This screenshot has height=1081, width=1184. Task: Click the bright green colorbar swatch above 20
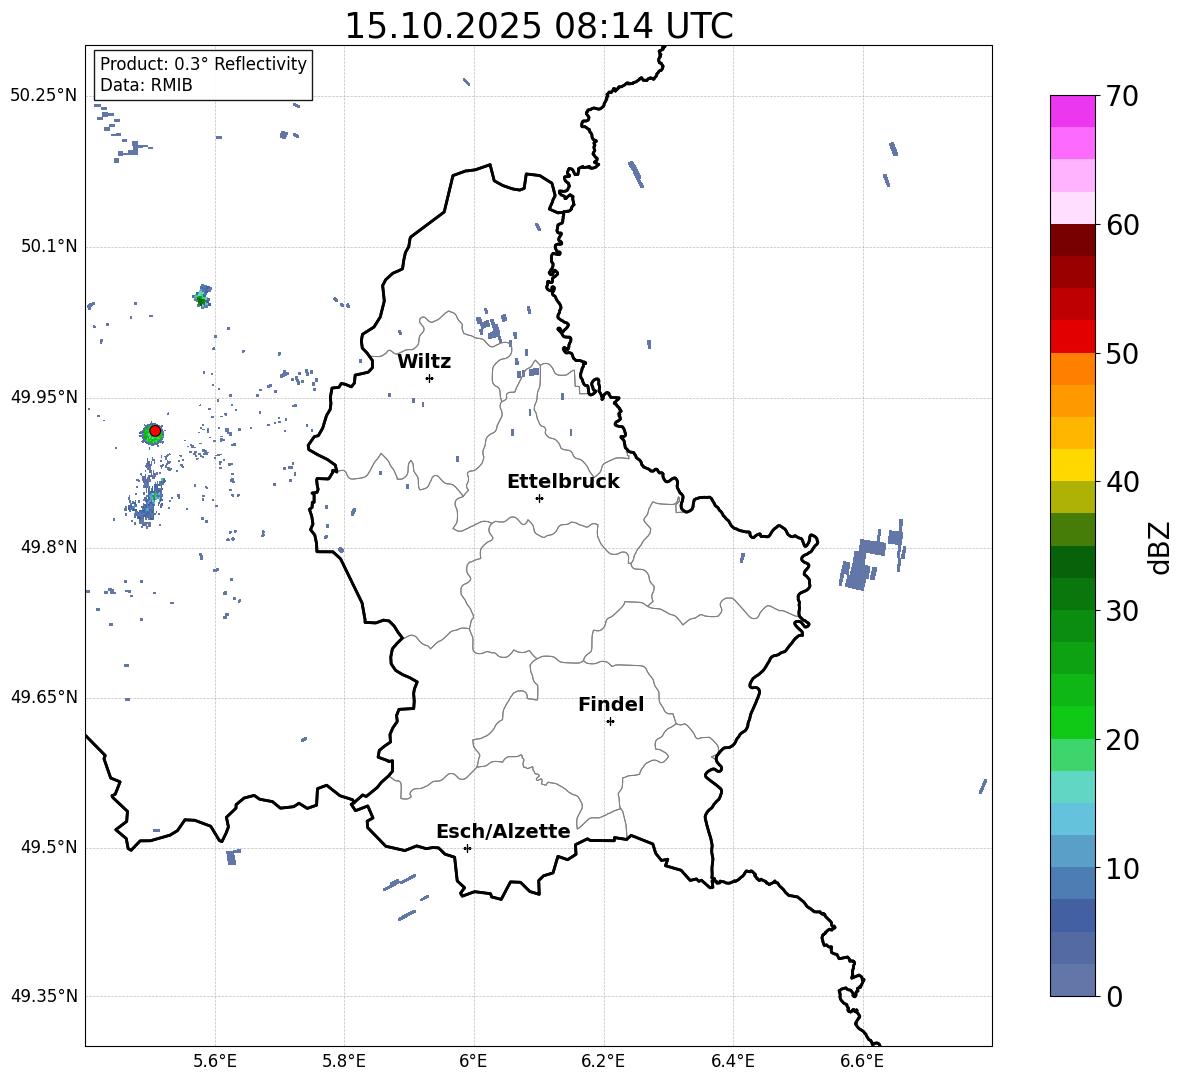click(x=1073, y=722)
